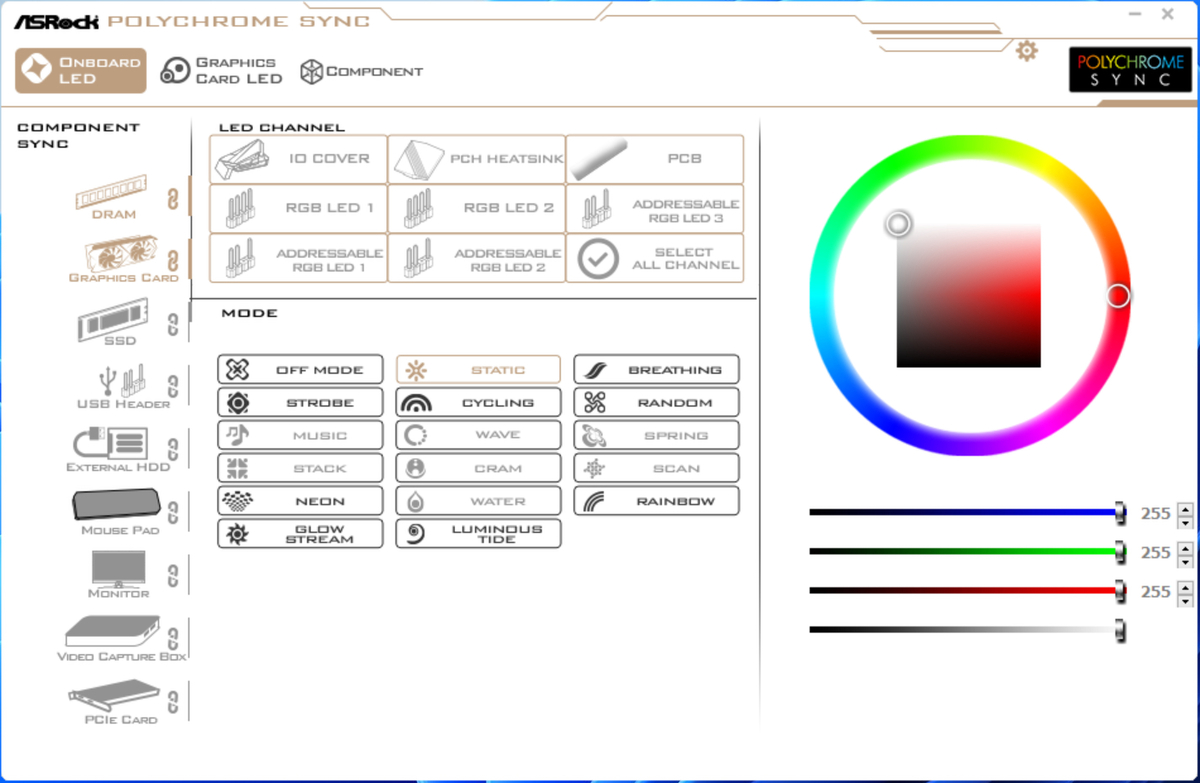Select Water lighting mode
1200x783 pixels.
[x=478, y=501]
